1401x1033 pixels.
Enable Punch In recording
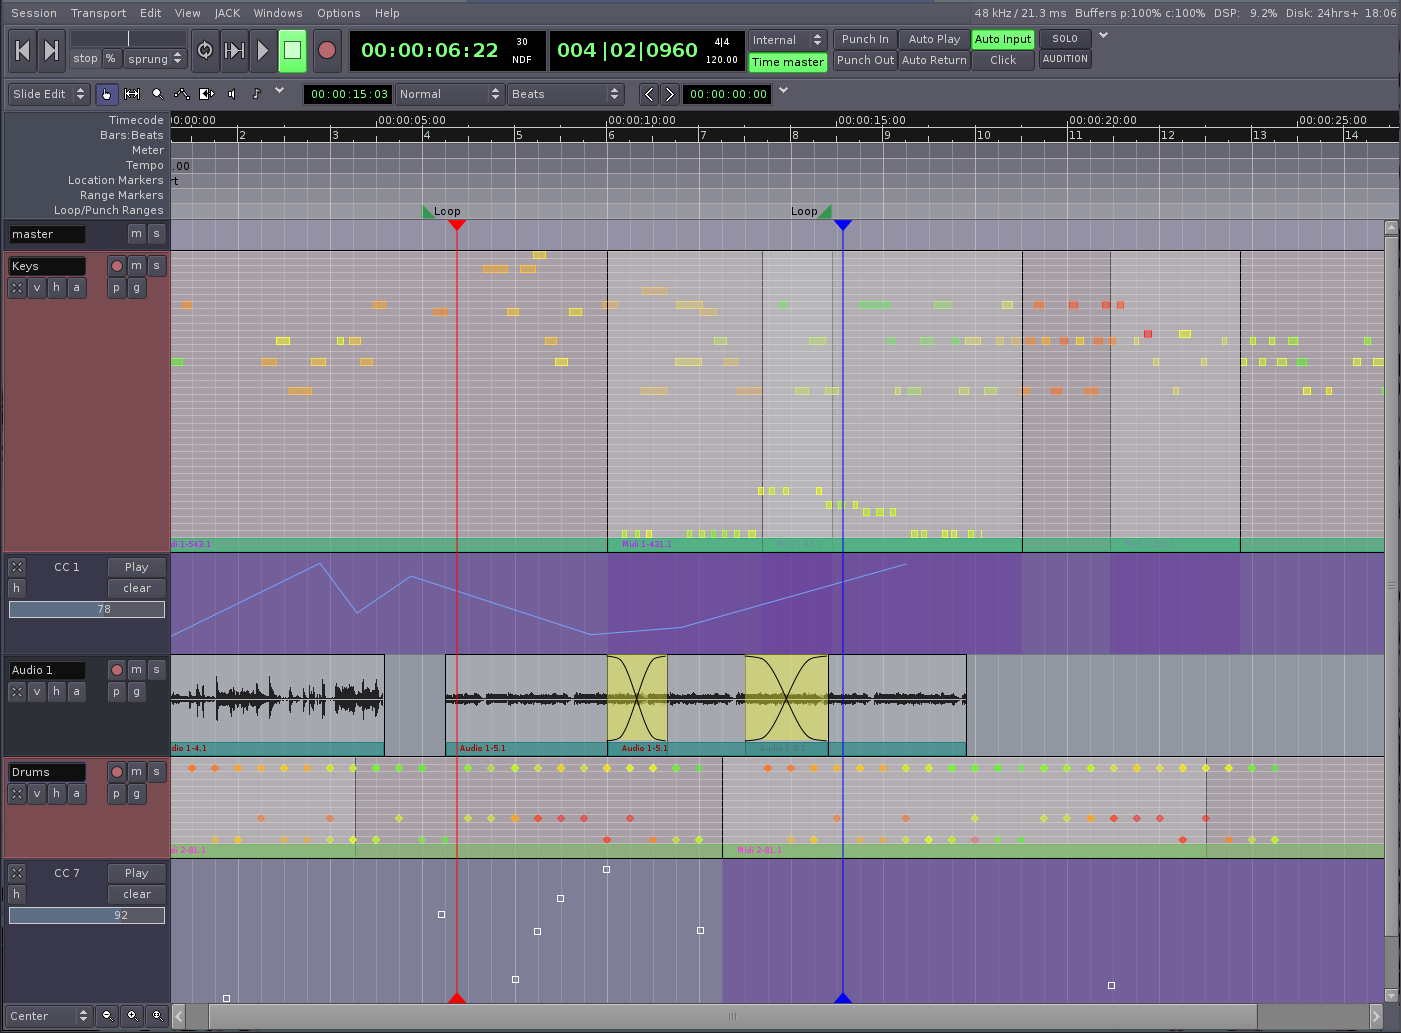865,39
